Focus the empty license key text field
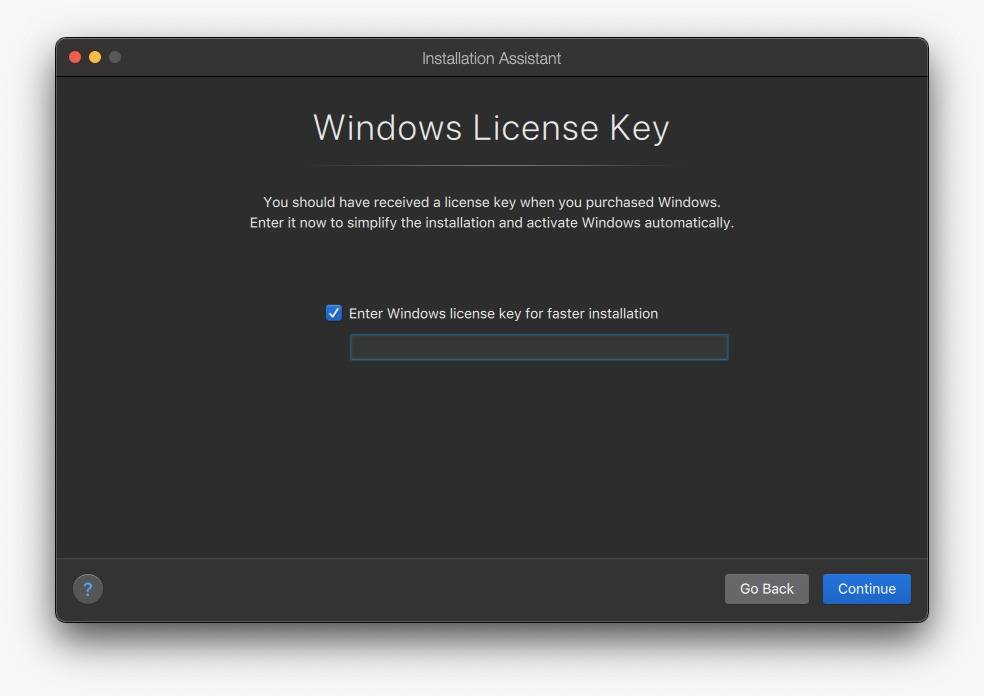Viewport: 984px width, 696px height. point(539,347)
